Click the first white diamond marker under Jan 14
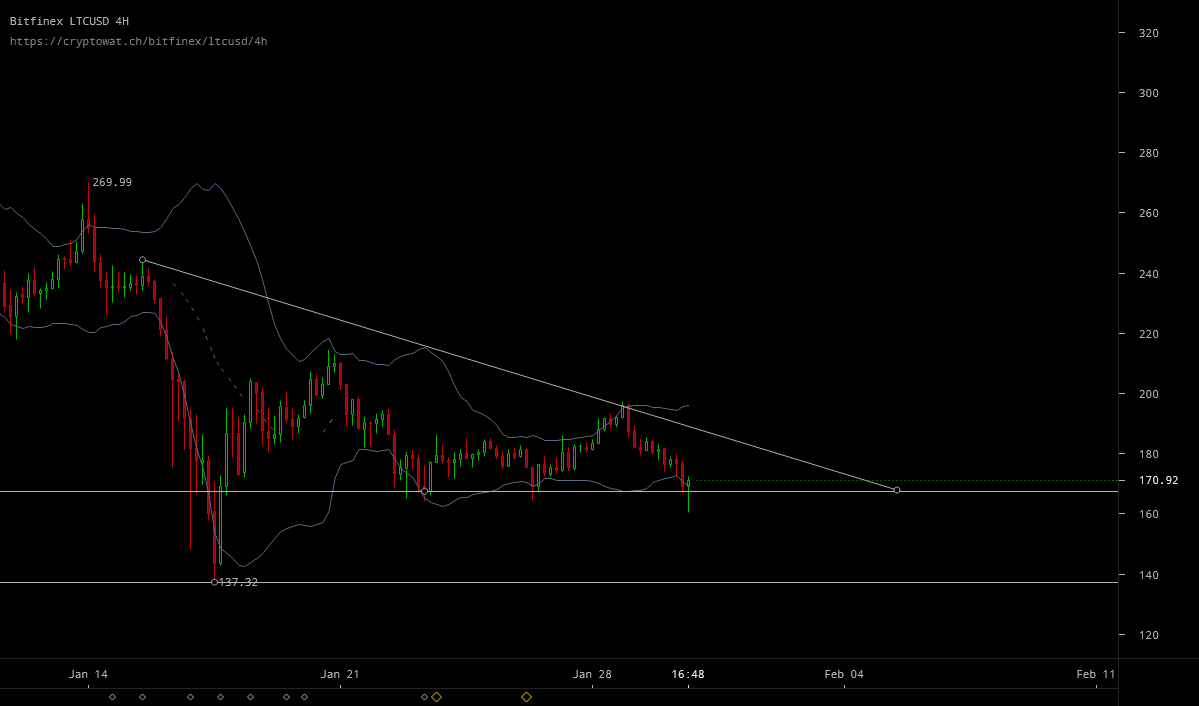 112,697
